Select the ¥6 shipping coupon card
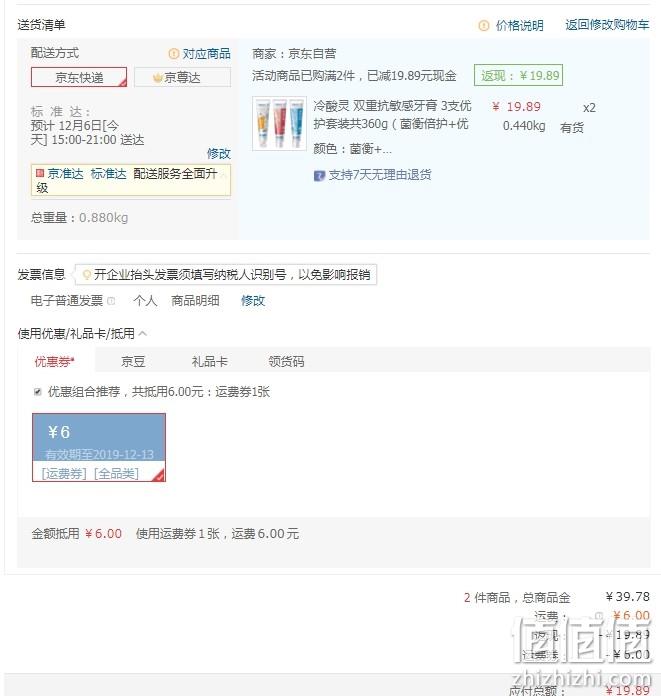661x696 pixels. (99, 447)
